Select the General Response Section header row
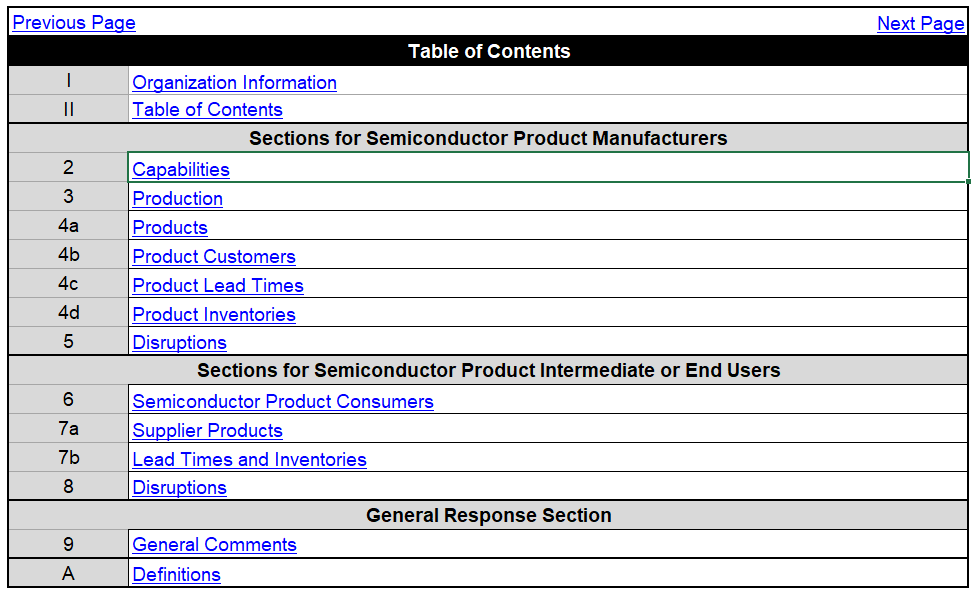 (488, 515)
